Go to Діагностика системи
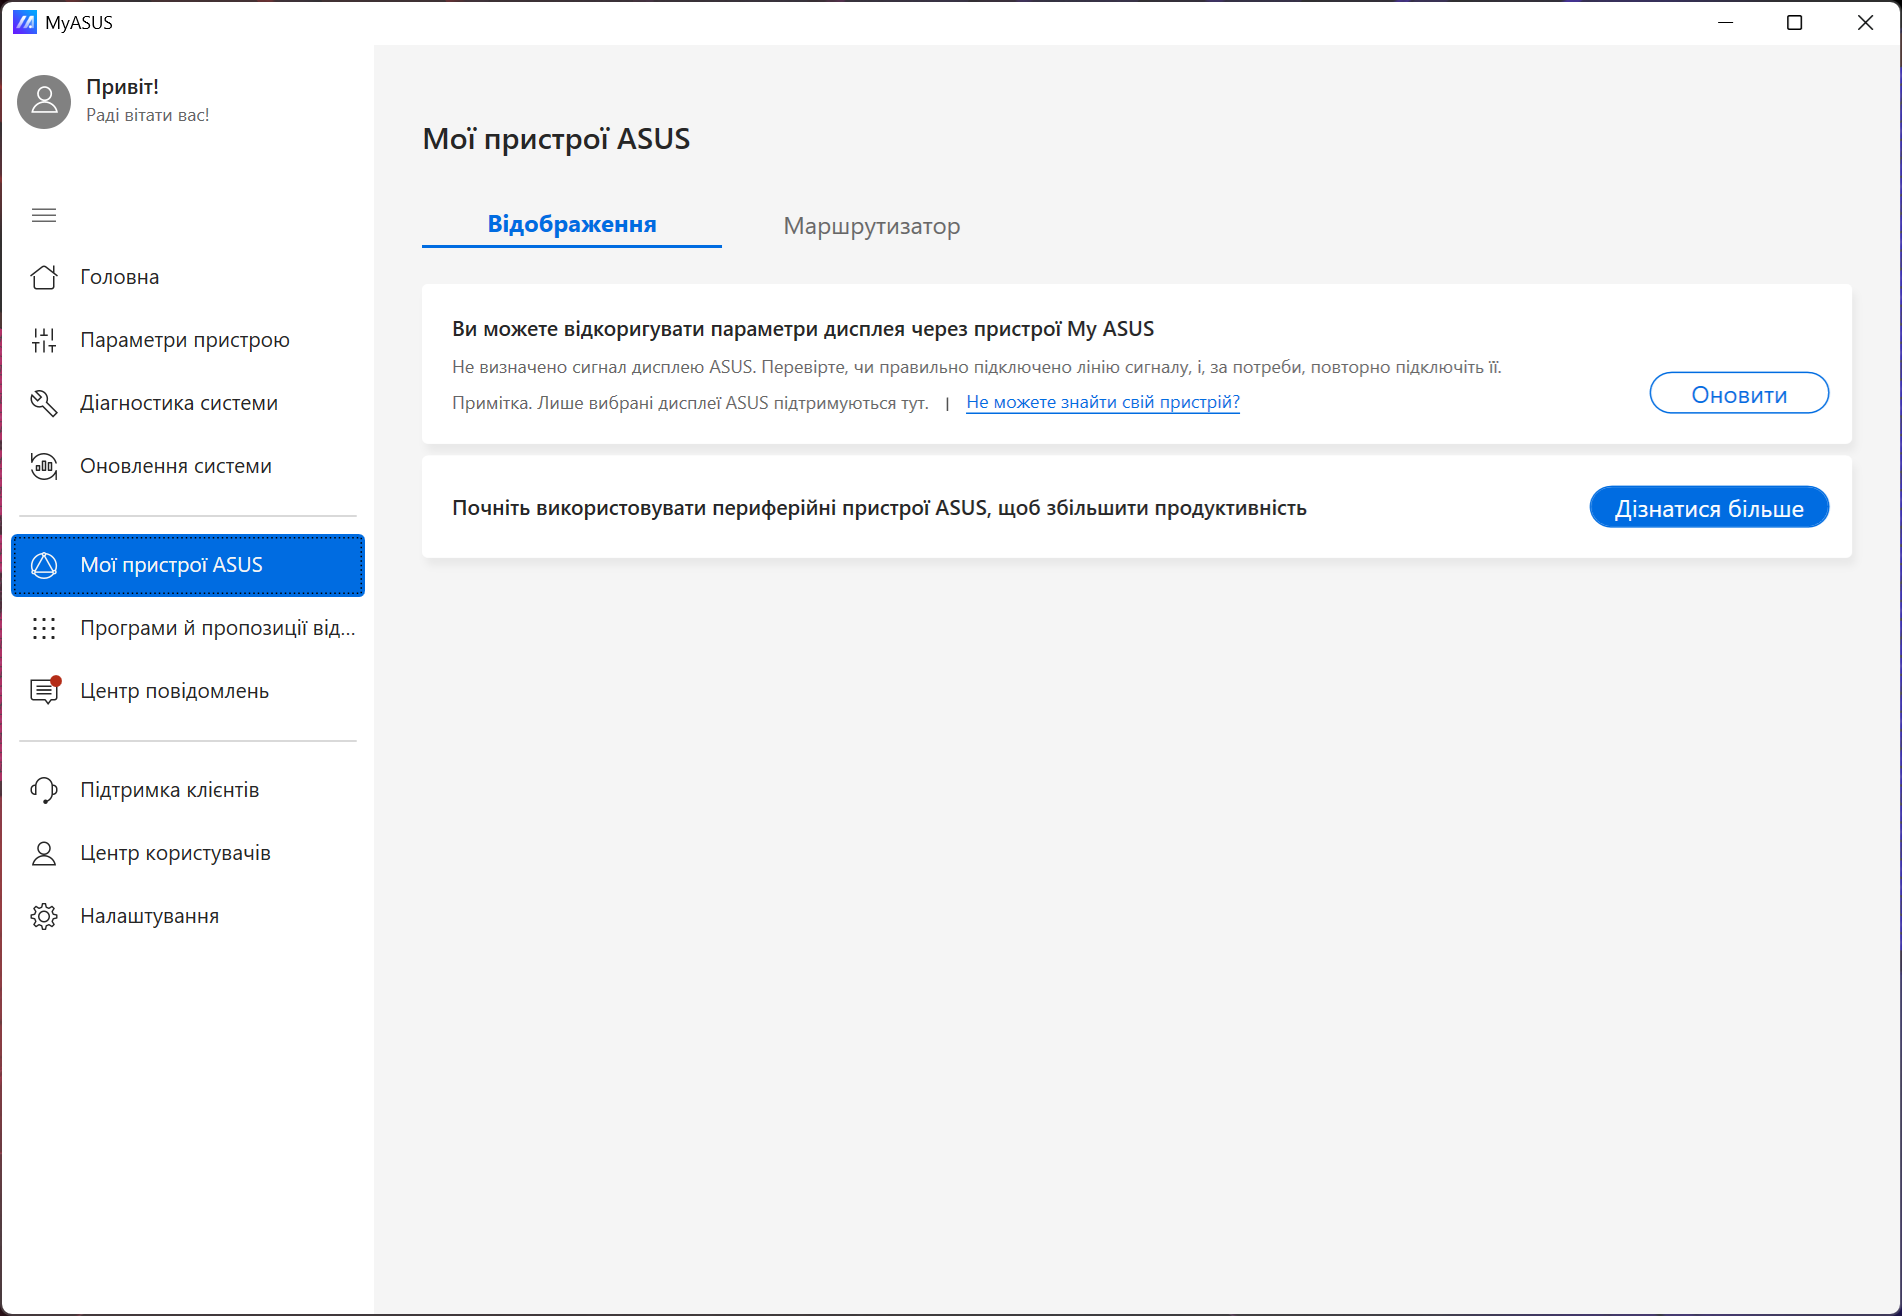Viewport: 1902px width, 1316px height. [x=188, y=403]
